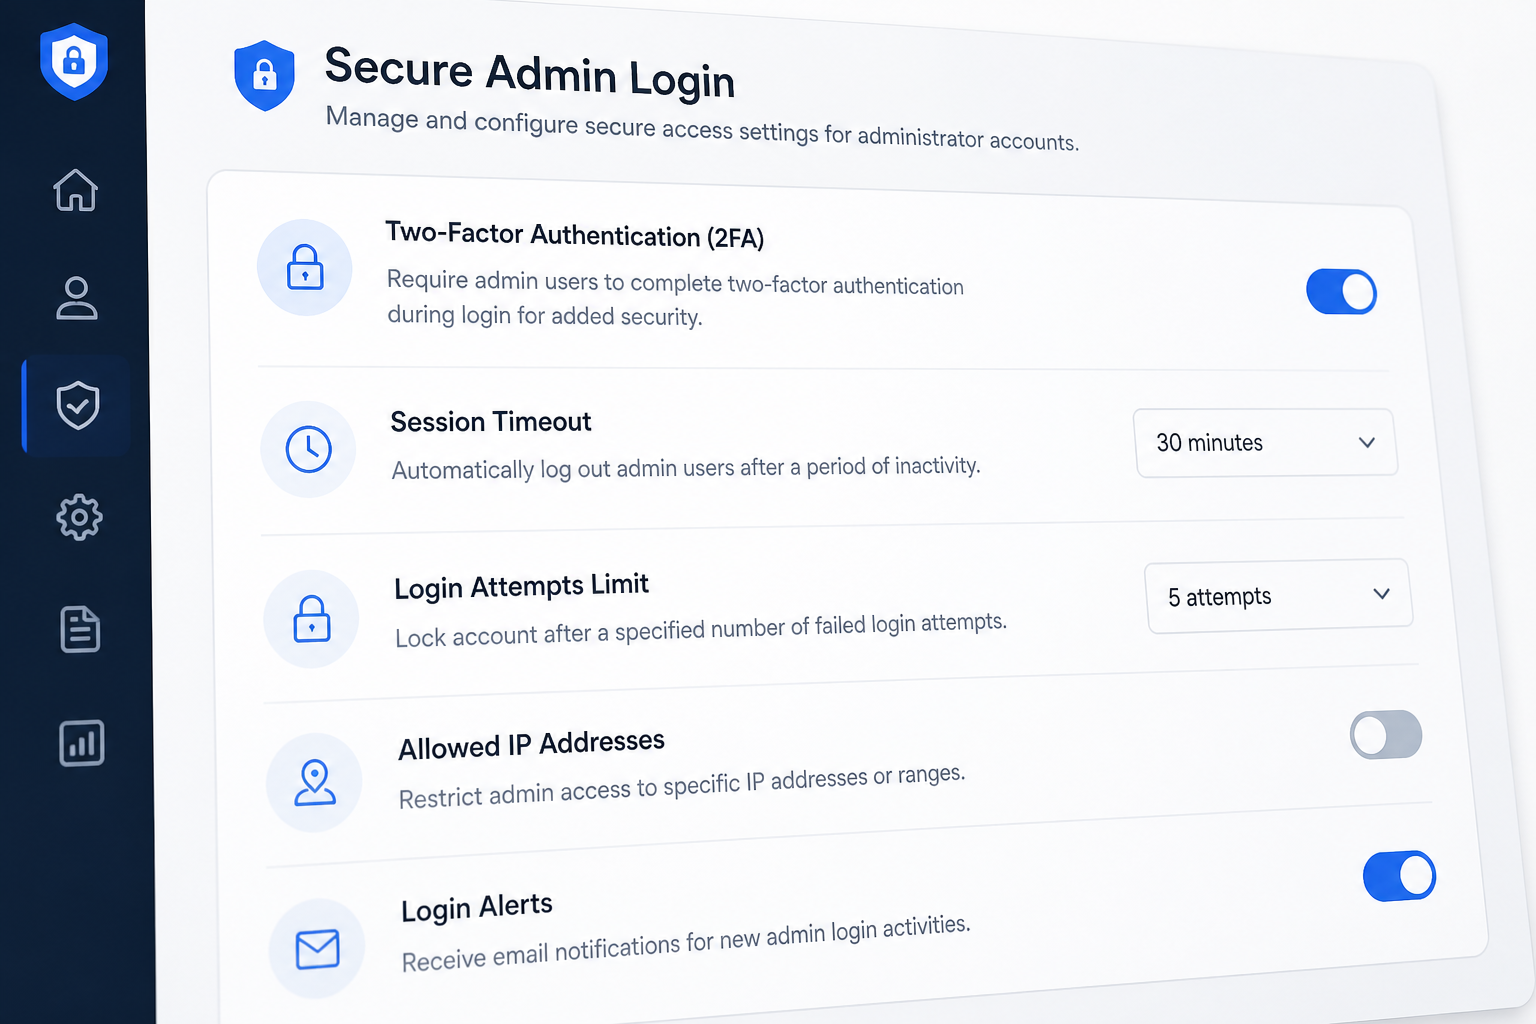1536x1024 pixels.
Task: Click the Login Alerts title
Action: (x=477, y=908)
